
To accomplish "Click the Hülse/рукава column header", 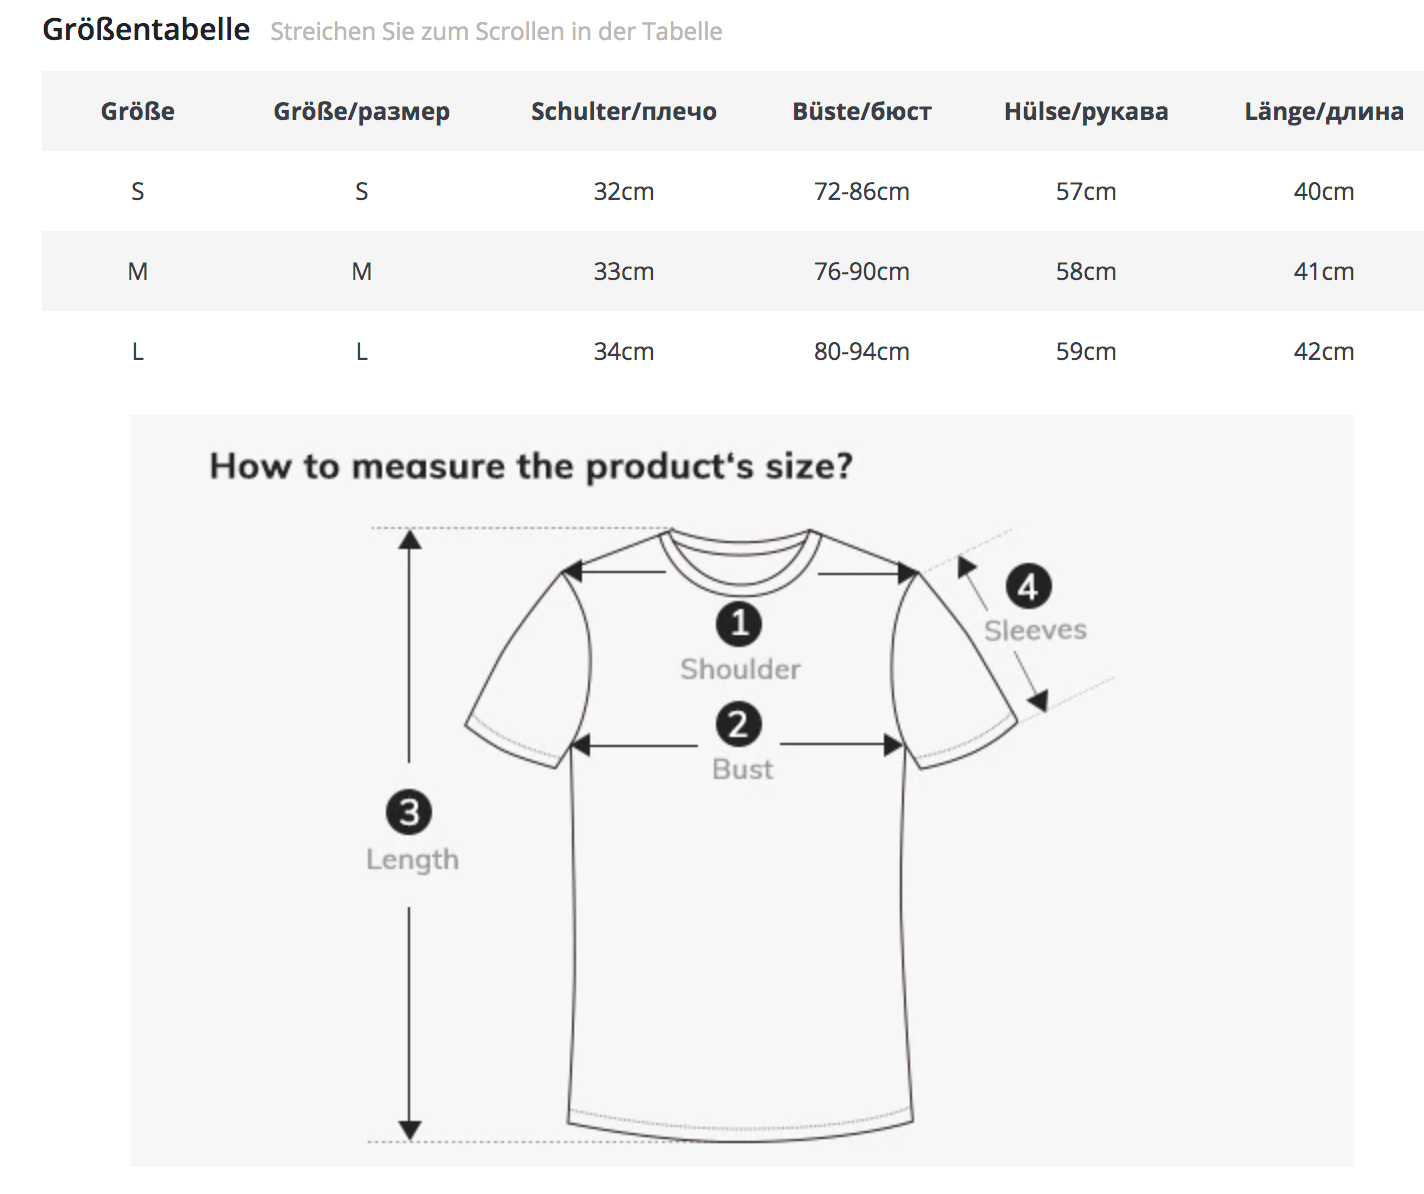I will (x=1086, y=111).
